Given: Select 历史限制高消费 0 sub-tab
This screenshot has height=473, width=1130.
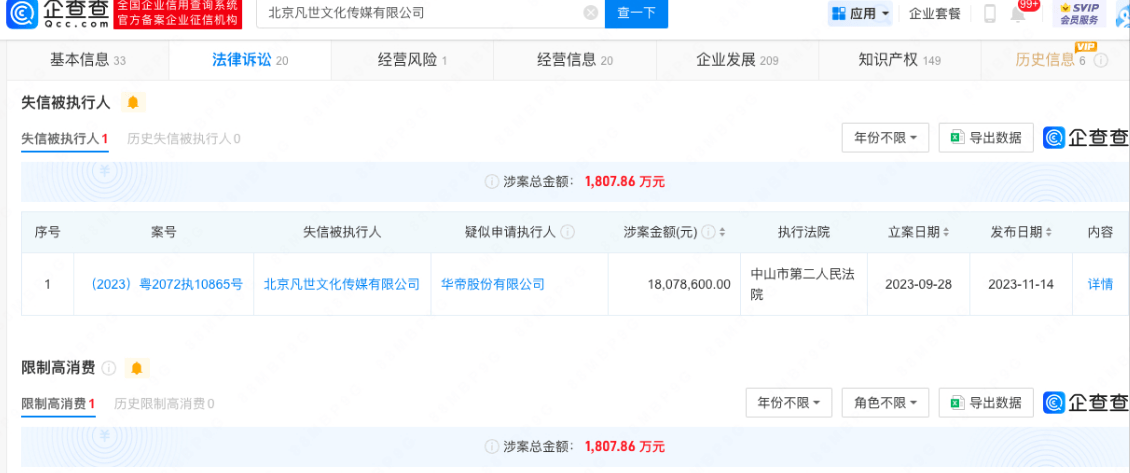Looking at the screenshot, I should pos(164,404).
